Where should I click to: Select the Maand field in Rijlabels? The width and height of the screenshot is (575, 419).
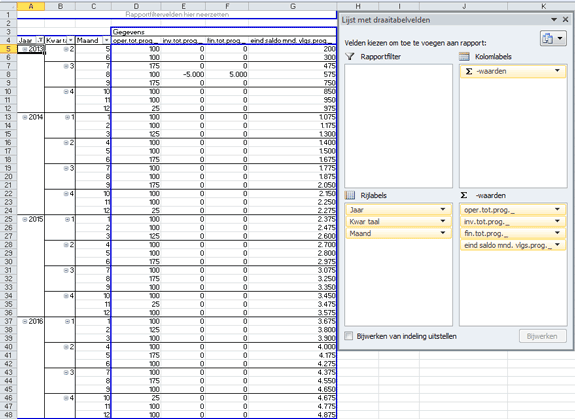(398, 233)
